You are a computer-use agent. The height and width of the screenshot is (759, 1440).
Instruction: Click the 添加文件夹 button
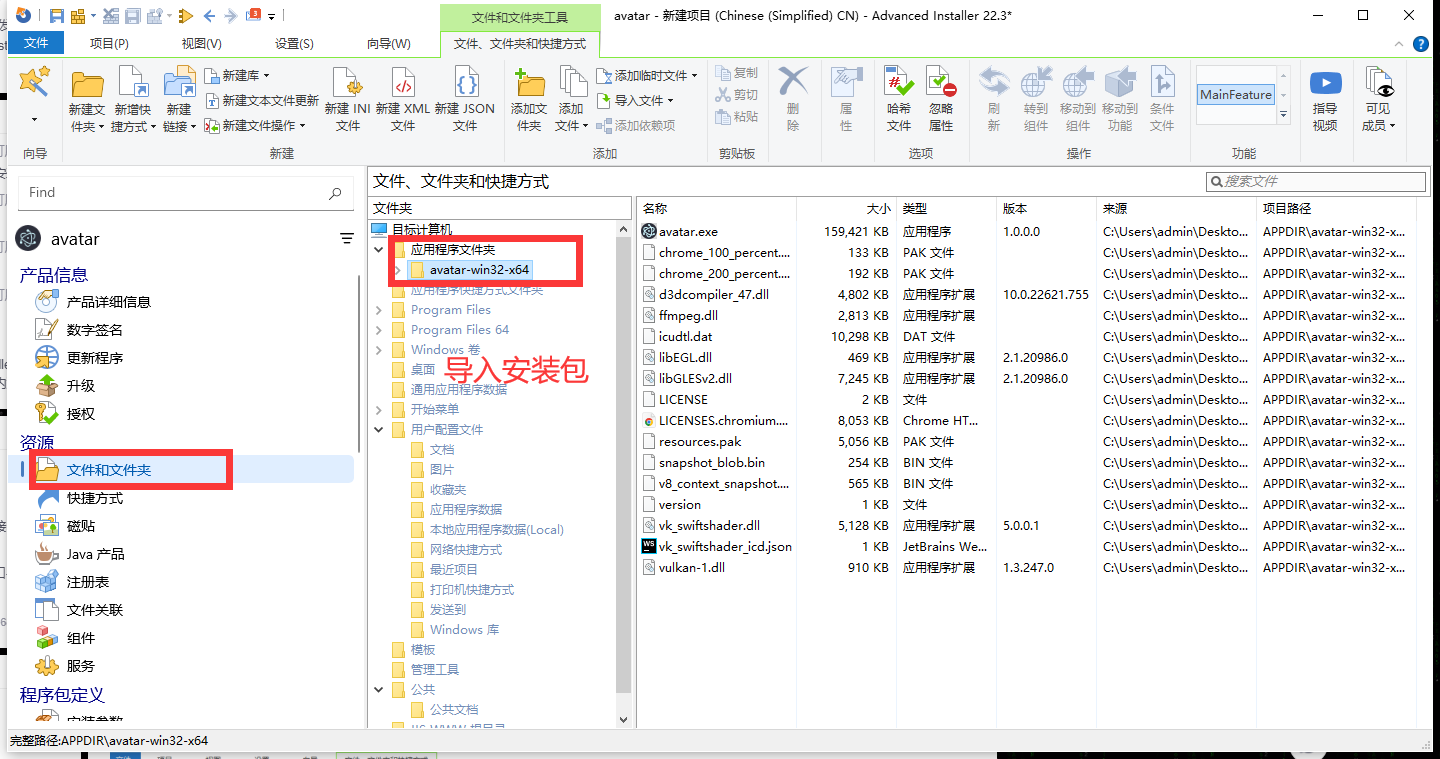(528, 97)
